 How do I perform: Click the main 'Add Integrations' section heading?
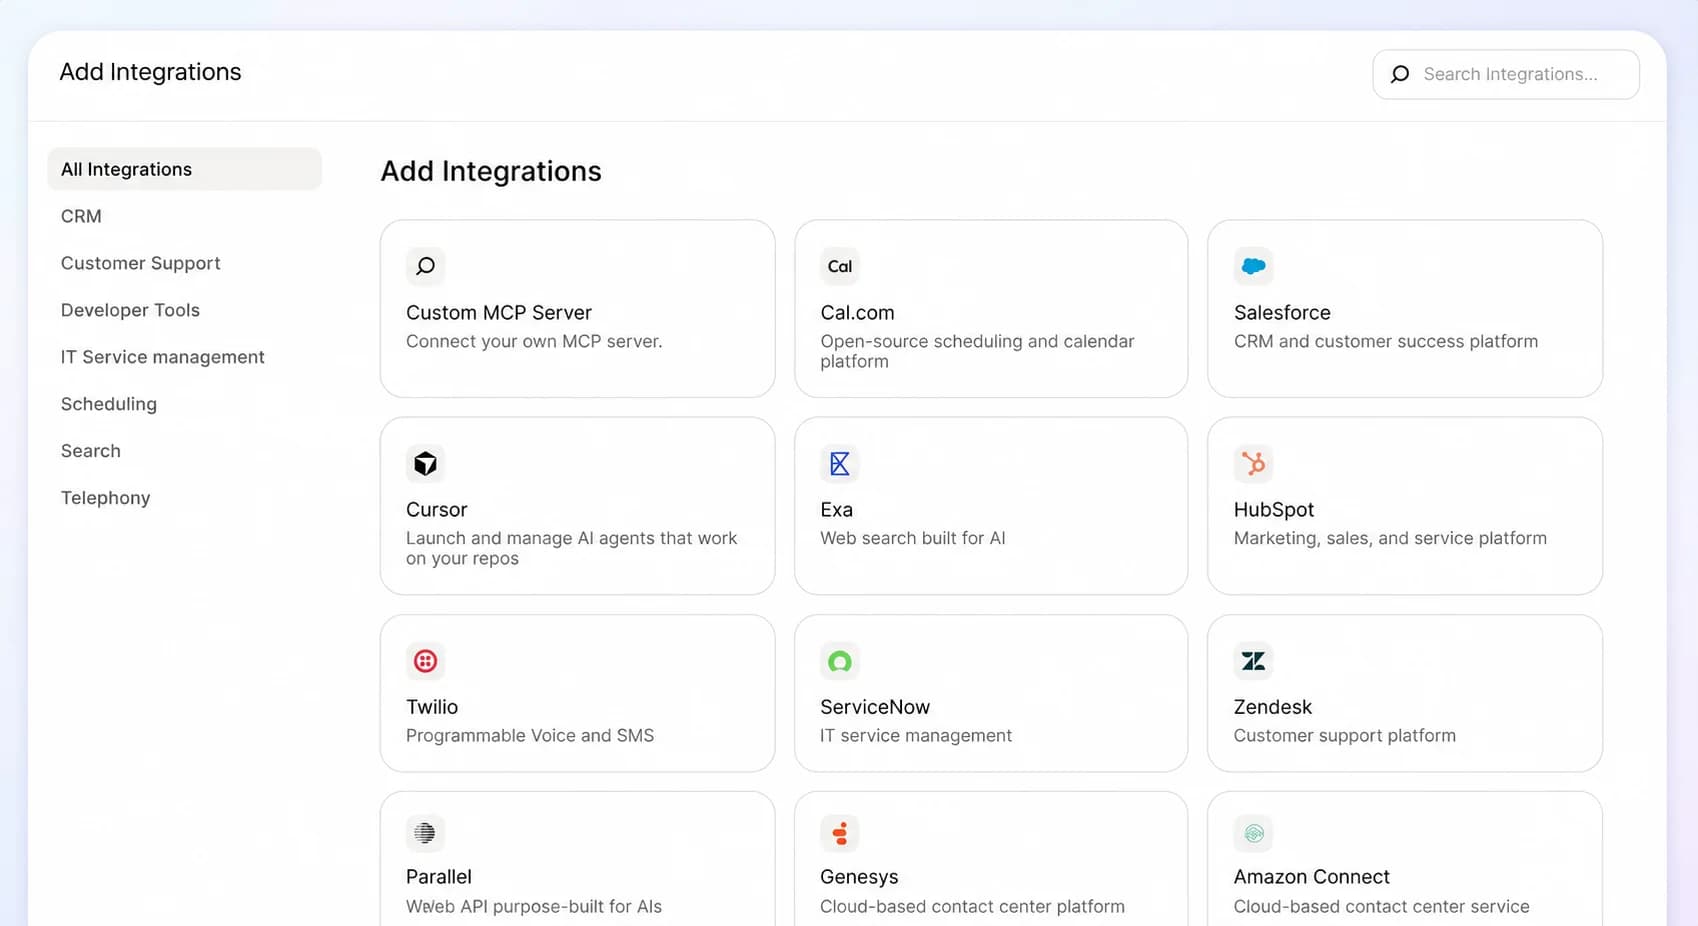(x=491, y=171)
